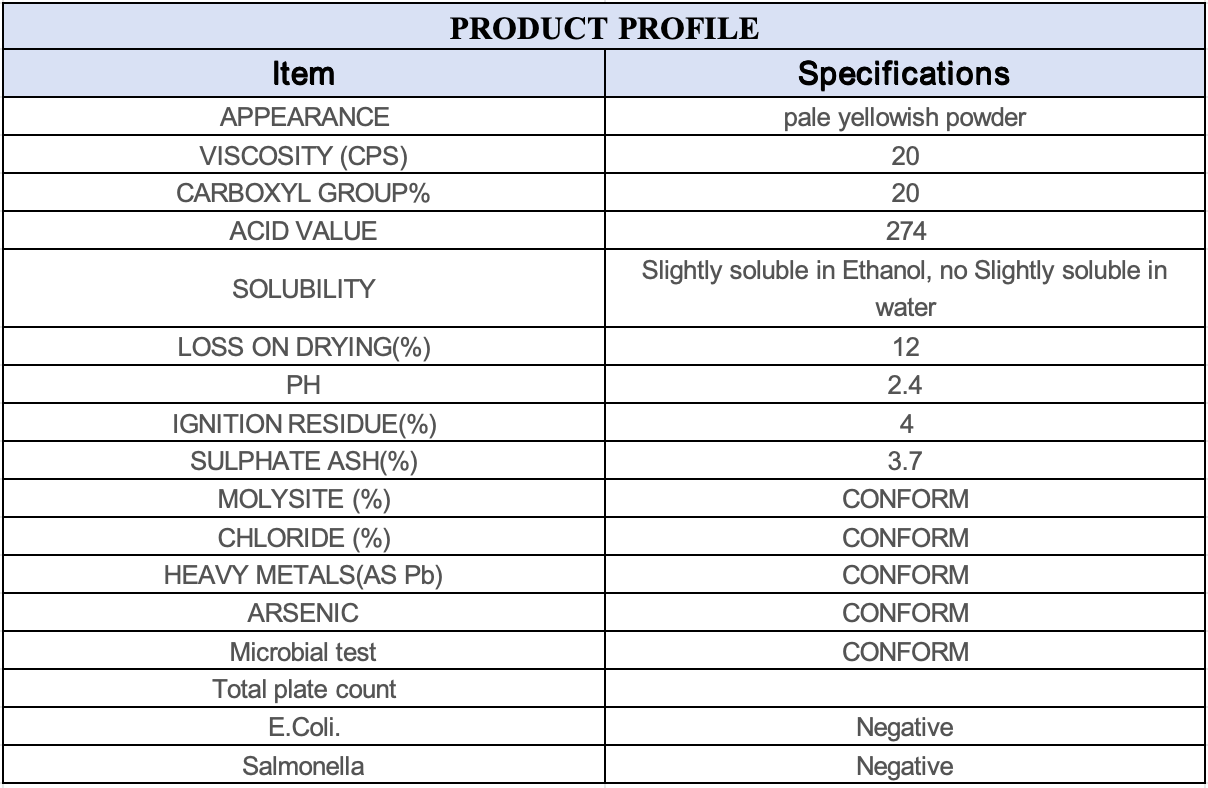Screen dimensions: 1208x788
Task: Click the pale yellowish powder cell
Action: pyautogui.click(x=905, y=117)
